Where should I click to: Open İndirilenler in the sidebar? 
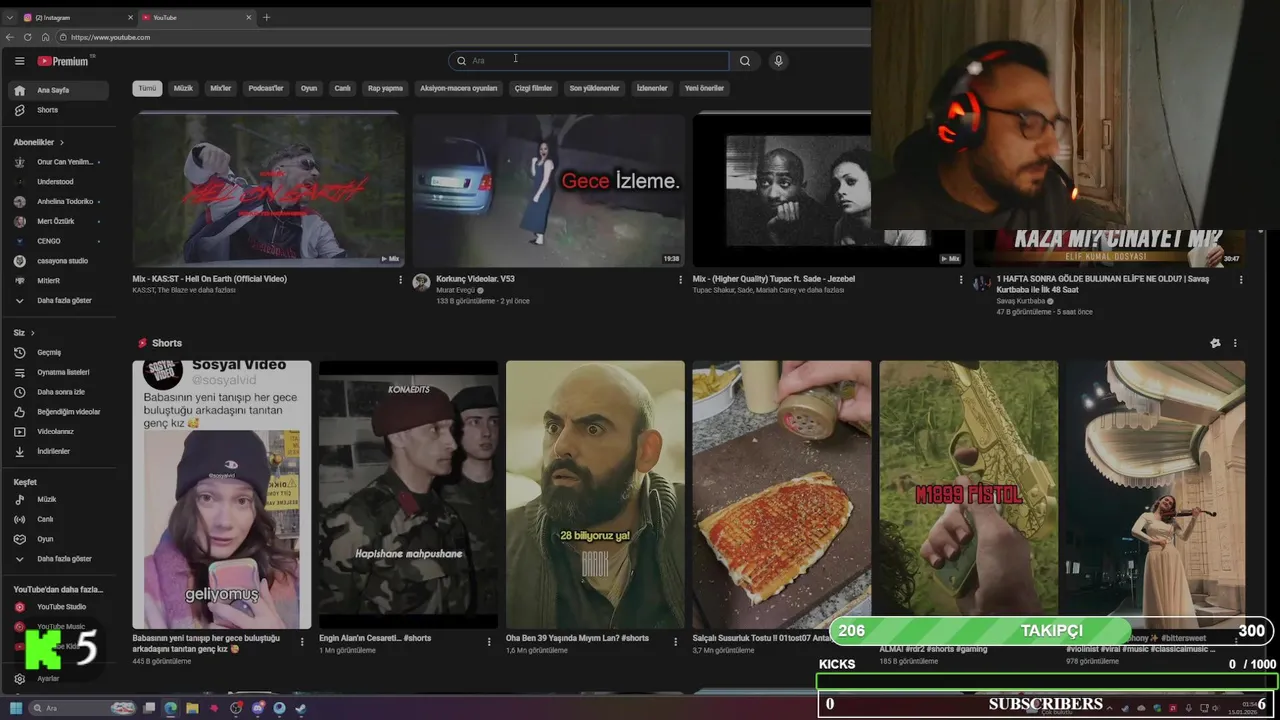[x=58, y=451]
